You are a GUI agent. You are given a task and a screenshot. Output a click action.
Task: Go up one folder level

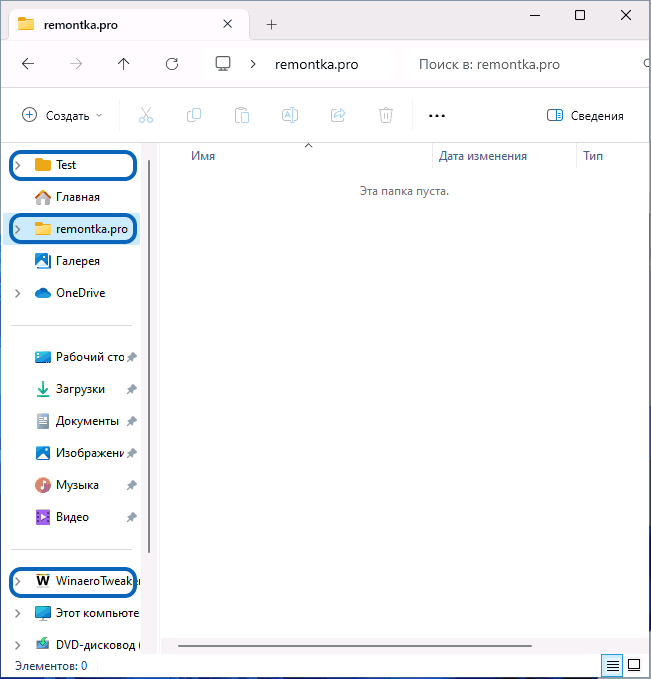(123, 64)
